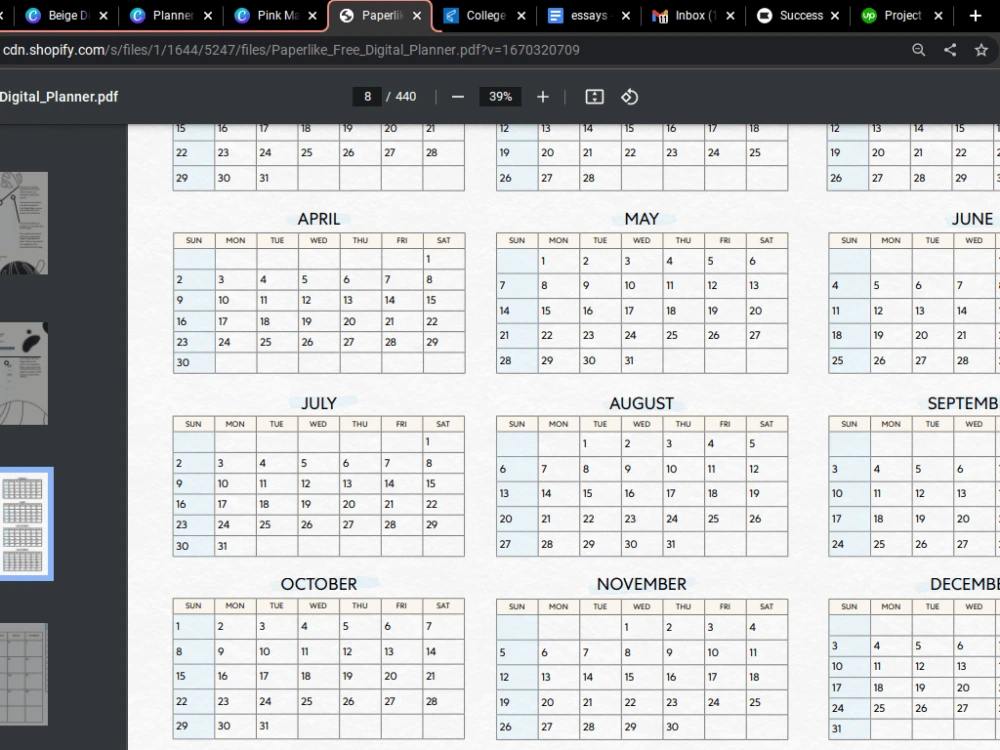Close the Pink Ma tab
Screen dimensions: 1000x750
(312, 16)
